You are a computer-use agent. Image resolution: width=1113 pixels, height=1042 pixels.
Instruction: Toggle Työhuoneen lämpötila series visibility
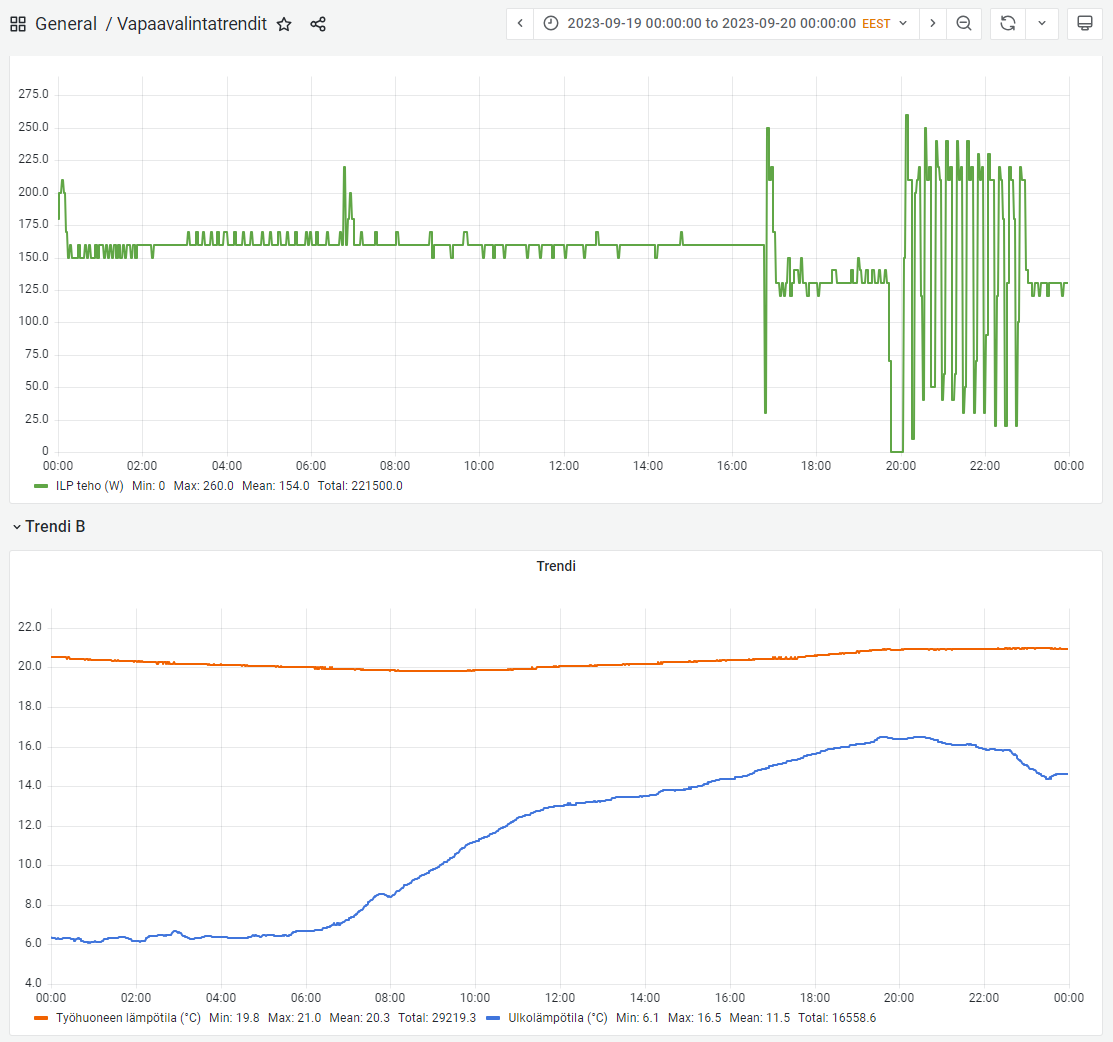tap(128, 1018)
